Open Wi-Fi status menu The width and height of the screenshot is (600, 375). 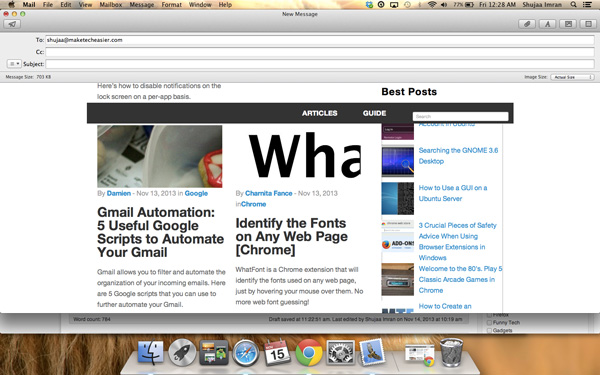(x=432, y=5)
